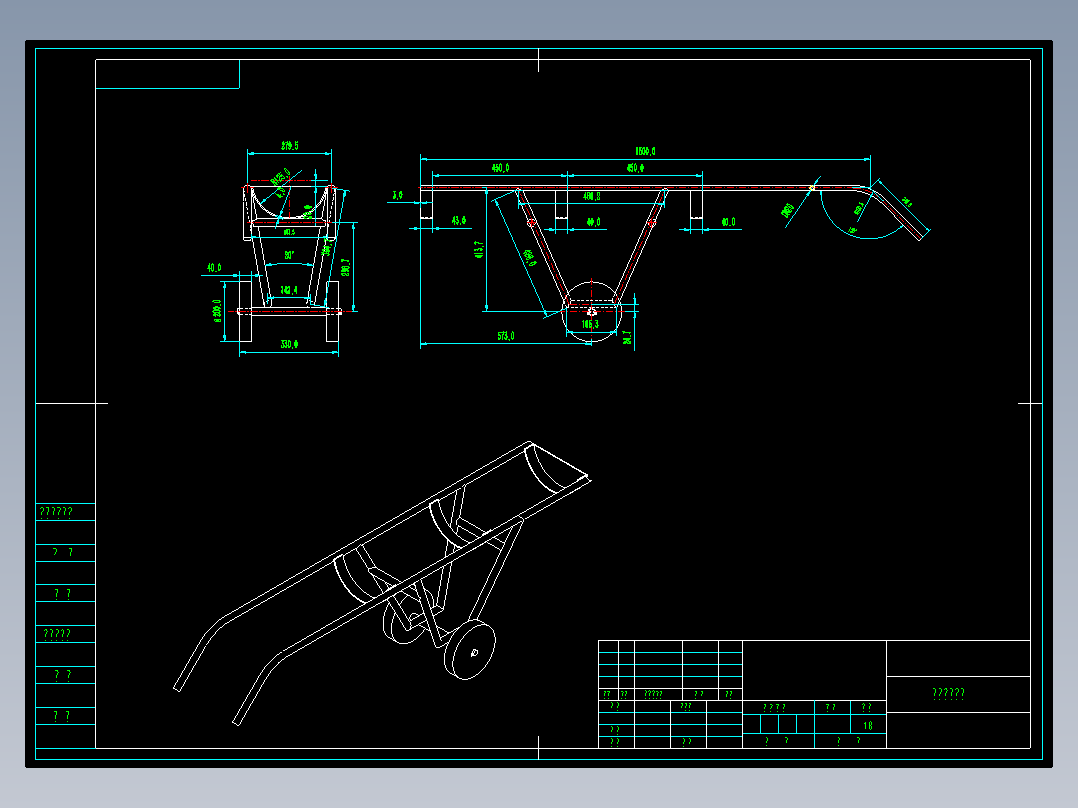The image size is (1078, 808).
Task: Select the 1500.0 overall length dimension
Action: (x=645, y=151)
